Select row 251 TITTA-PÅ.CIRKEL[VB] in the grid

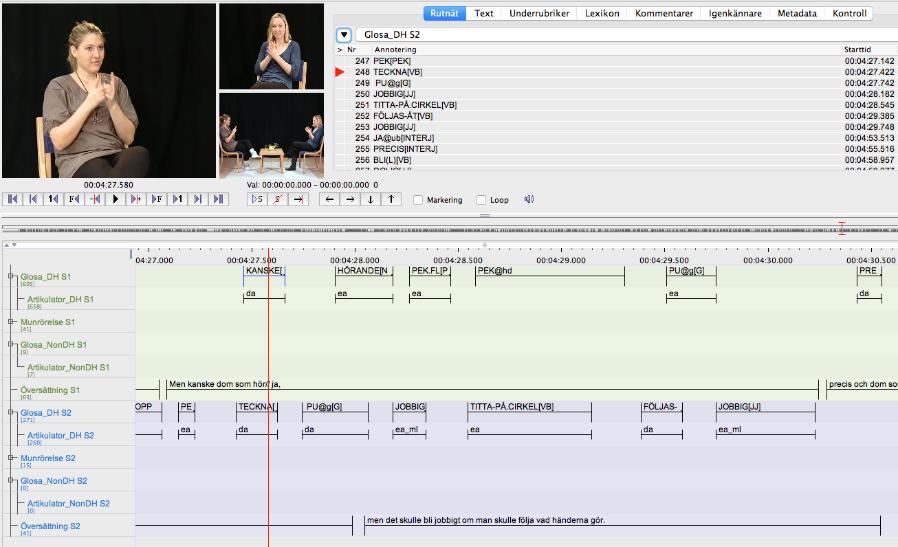tap(616, 105)
